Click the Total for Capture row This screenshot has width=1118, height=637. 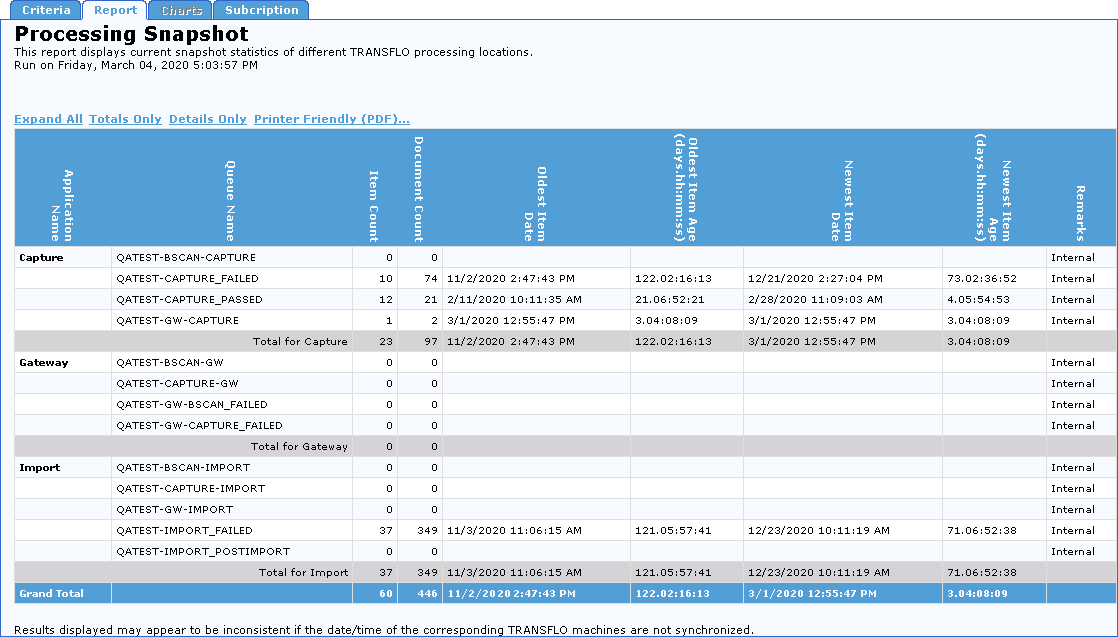click(300, 342)
